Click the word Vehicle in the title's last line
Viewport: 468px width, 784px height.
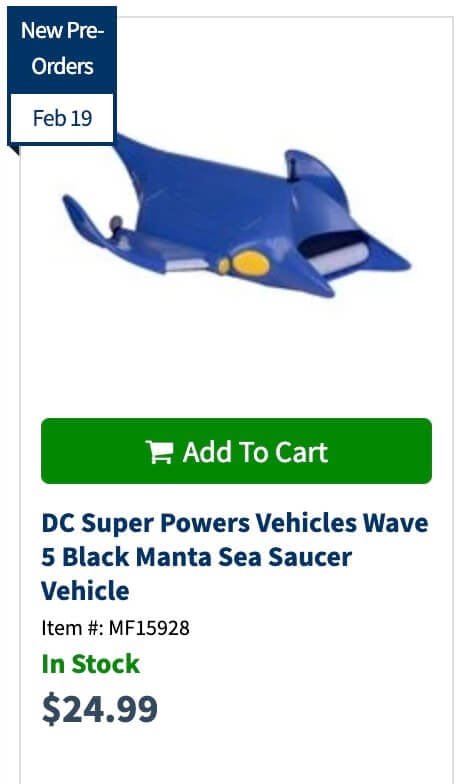pyautogui.click(x=85, y=590)
